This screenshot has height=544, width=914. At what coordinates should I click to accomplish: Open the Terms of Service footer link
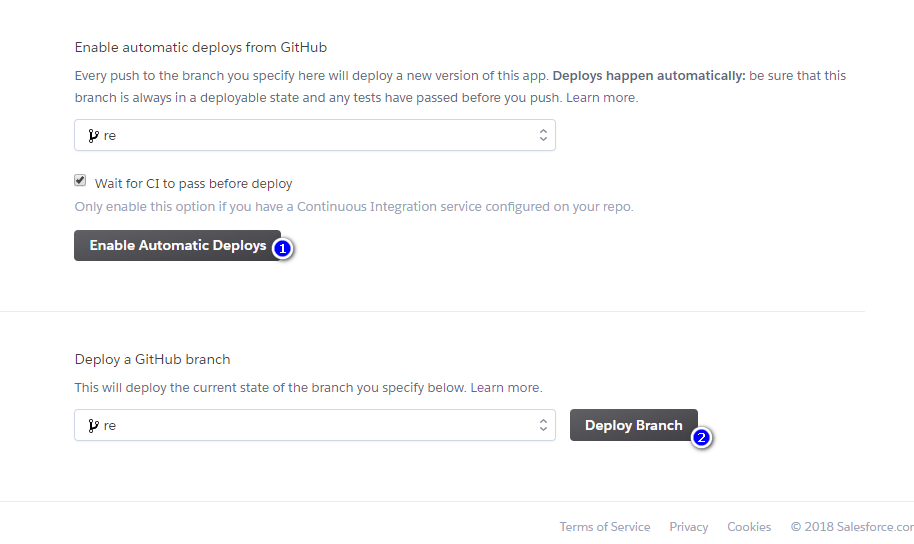click(604, 527)
